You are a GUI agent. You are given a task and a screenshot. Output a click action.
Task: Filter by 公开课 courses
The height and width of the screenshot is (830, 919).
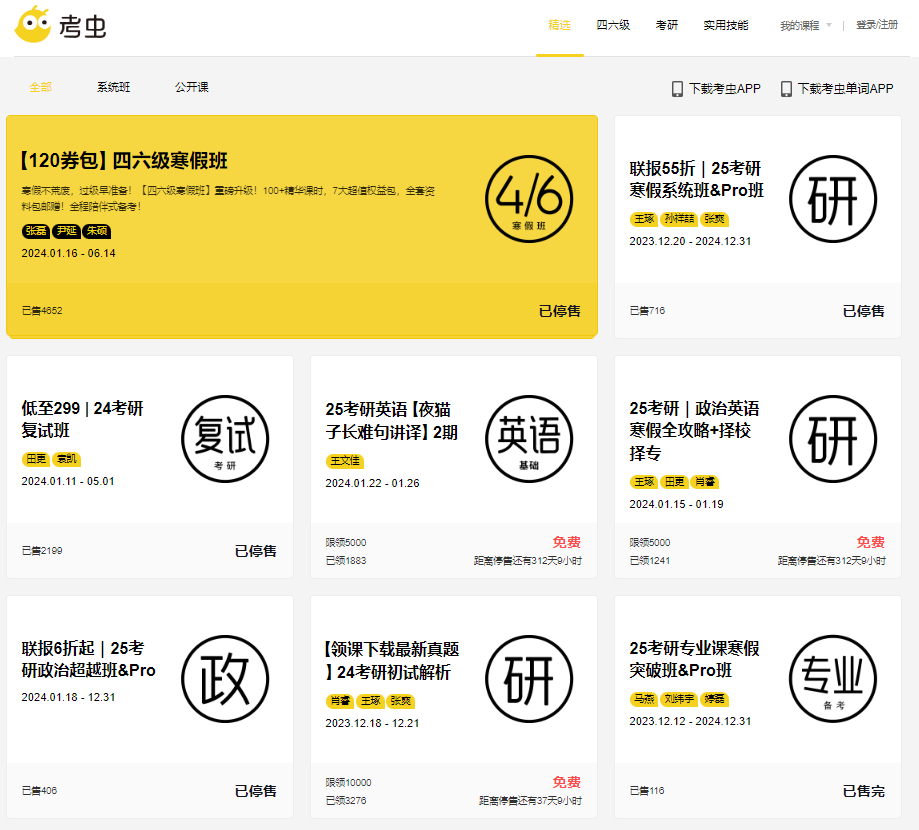point(192,87)
